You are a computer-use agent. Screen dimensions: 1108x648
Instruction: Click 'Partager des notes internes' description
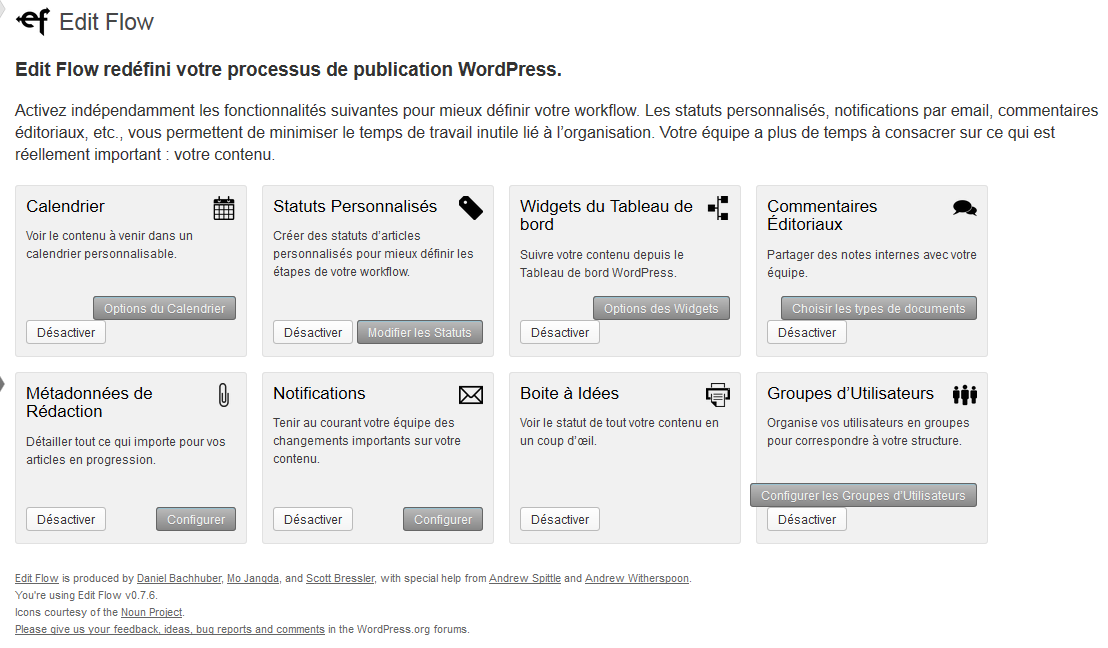click(872, 264)
